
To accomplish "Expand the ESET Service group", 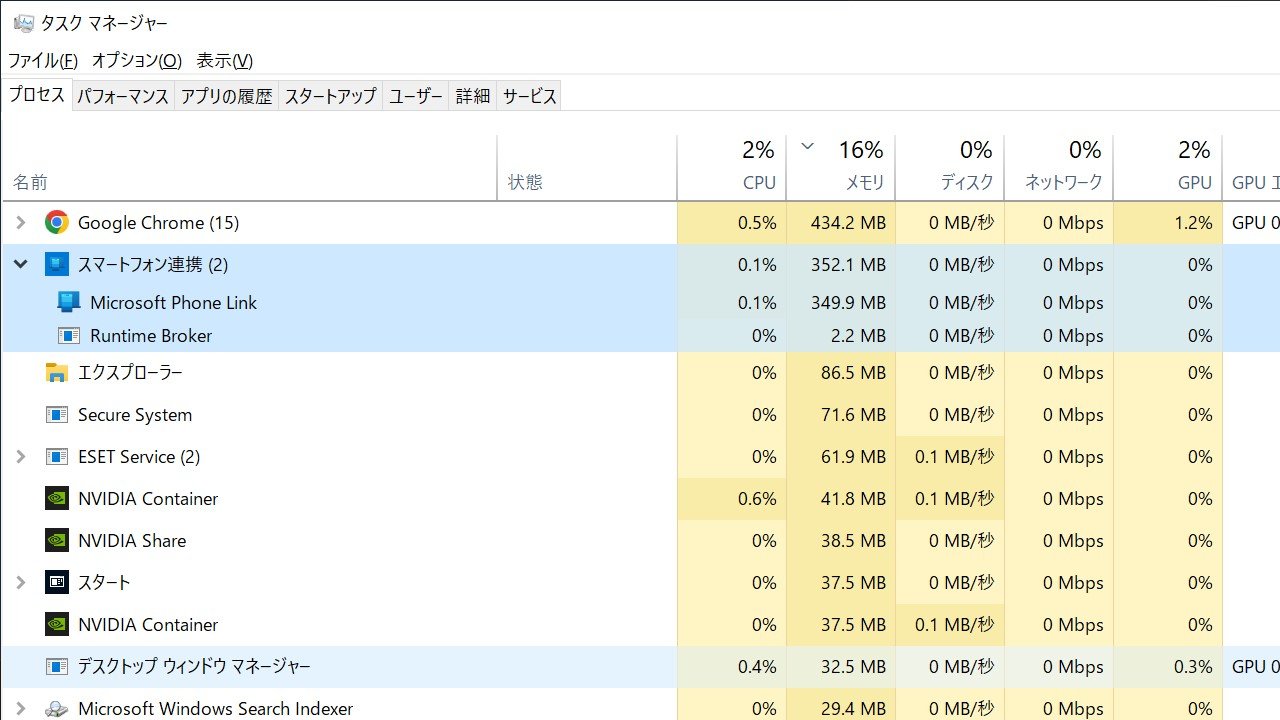I will pyautogui.click(x=20, y=457).
